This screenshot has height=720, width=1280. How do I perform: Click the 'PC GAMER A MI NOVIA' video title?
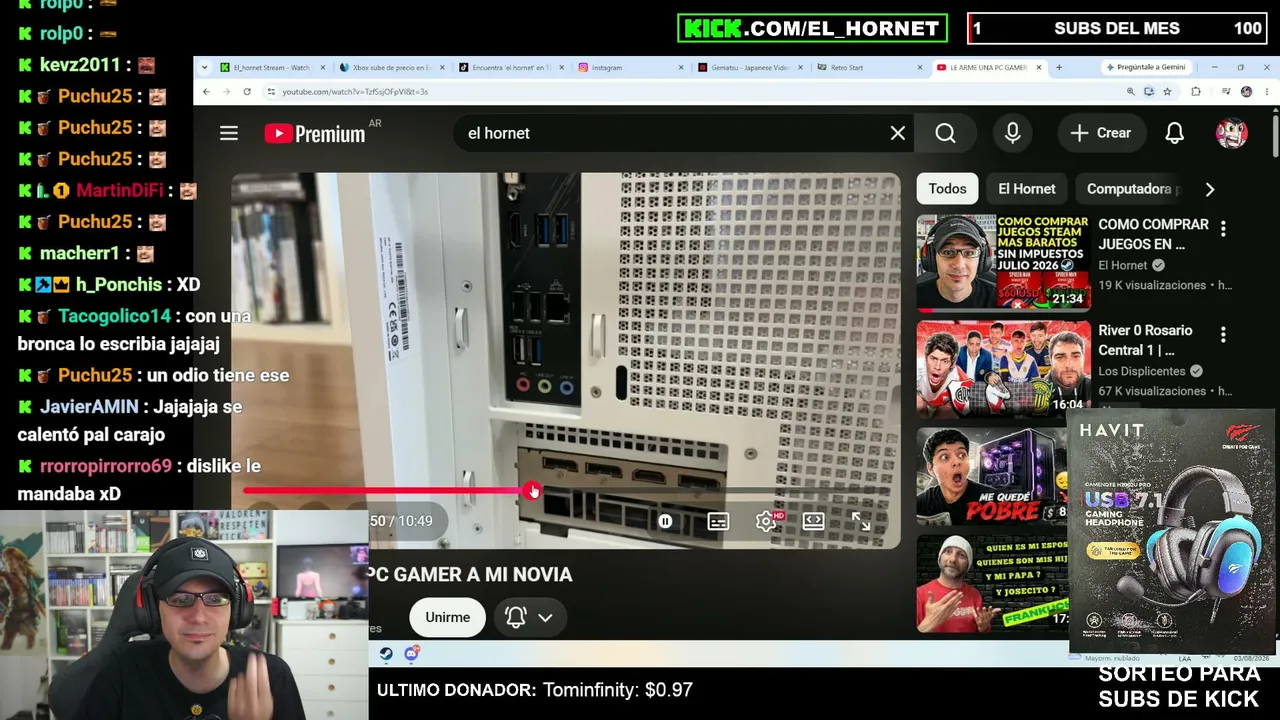pos(470,575)
